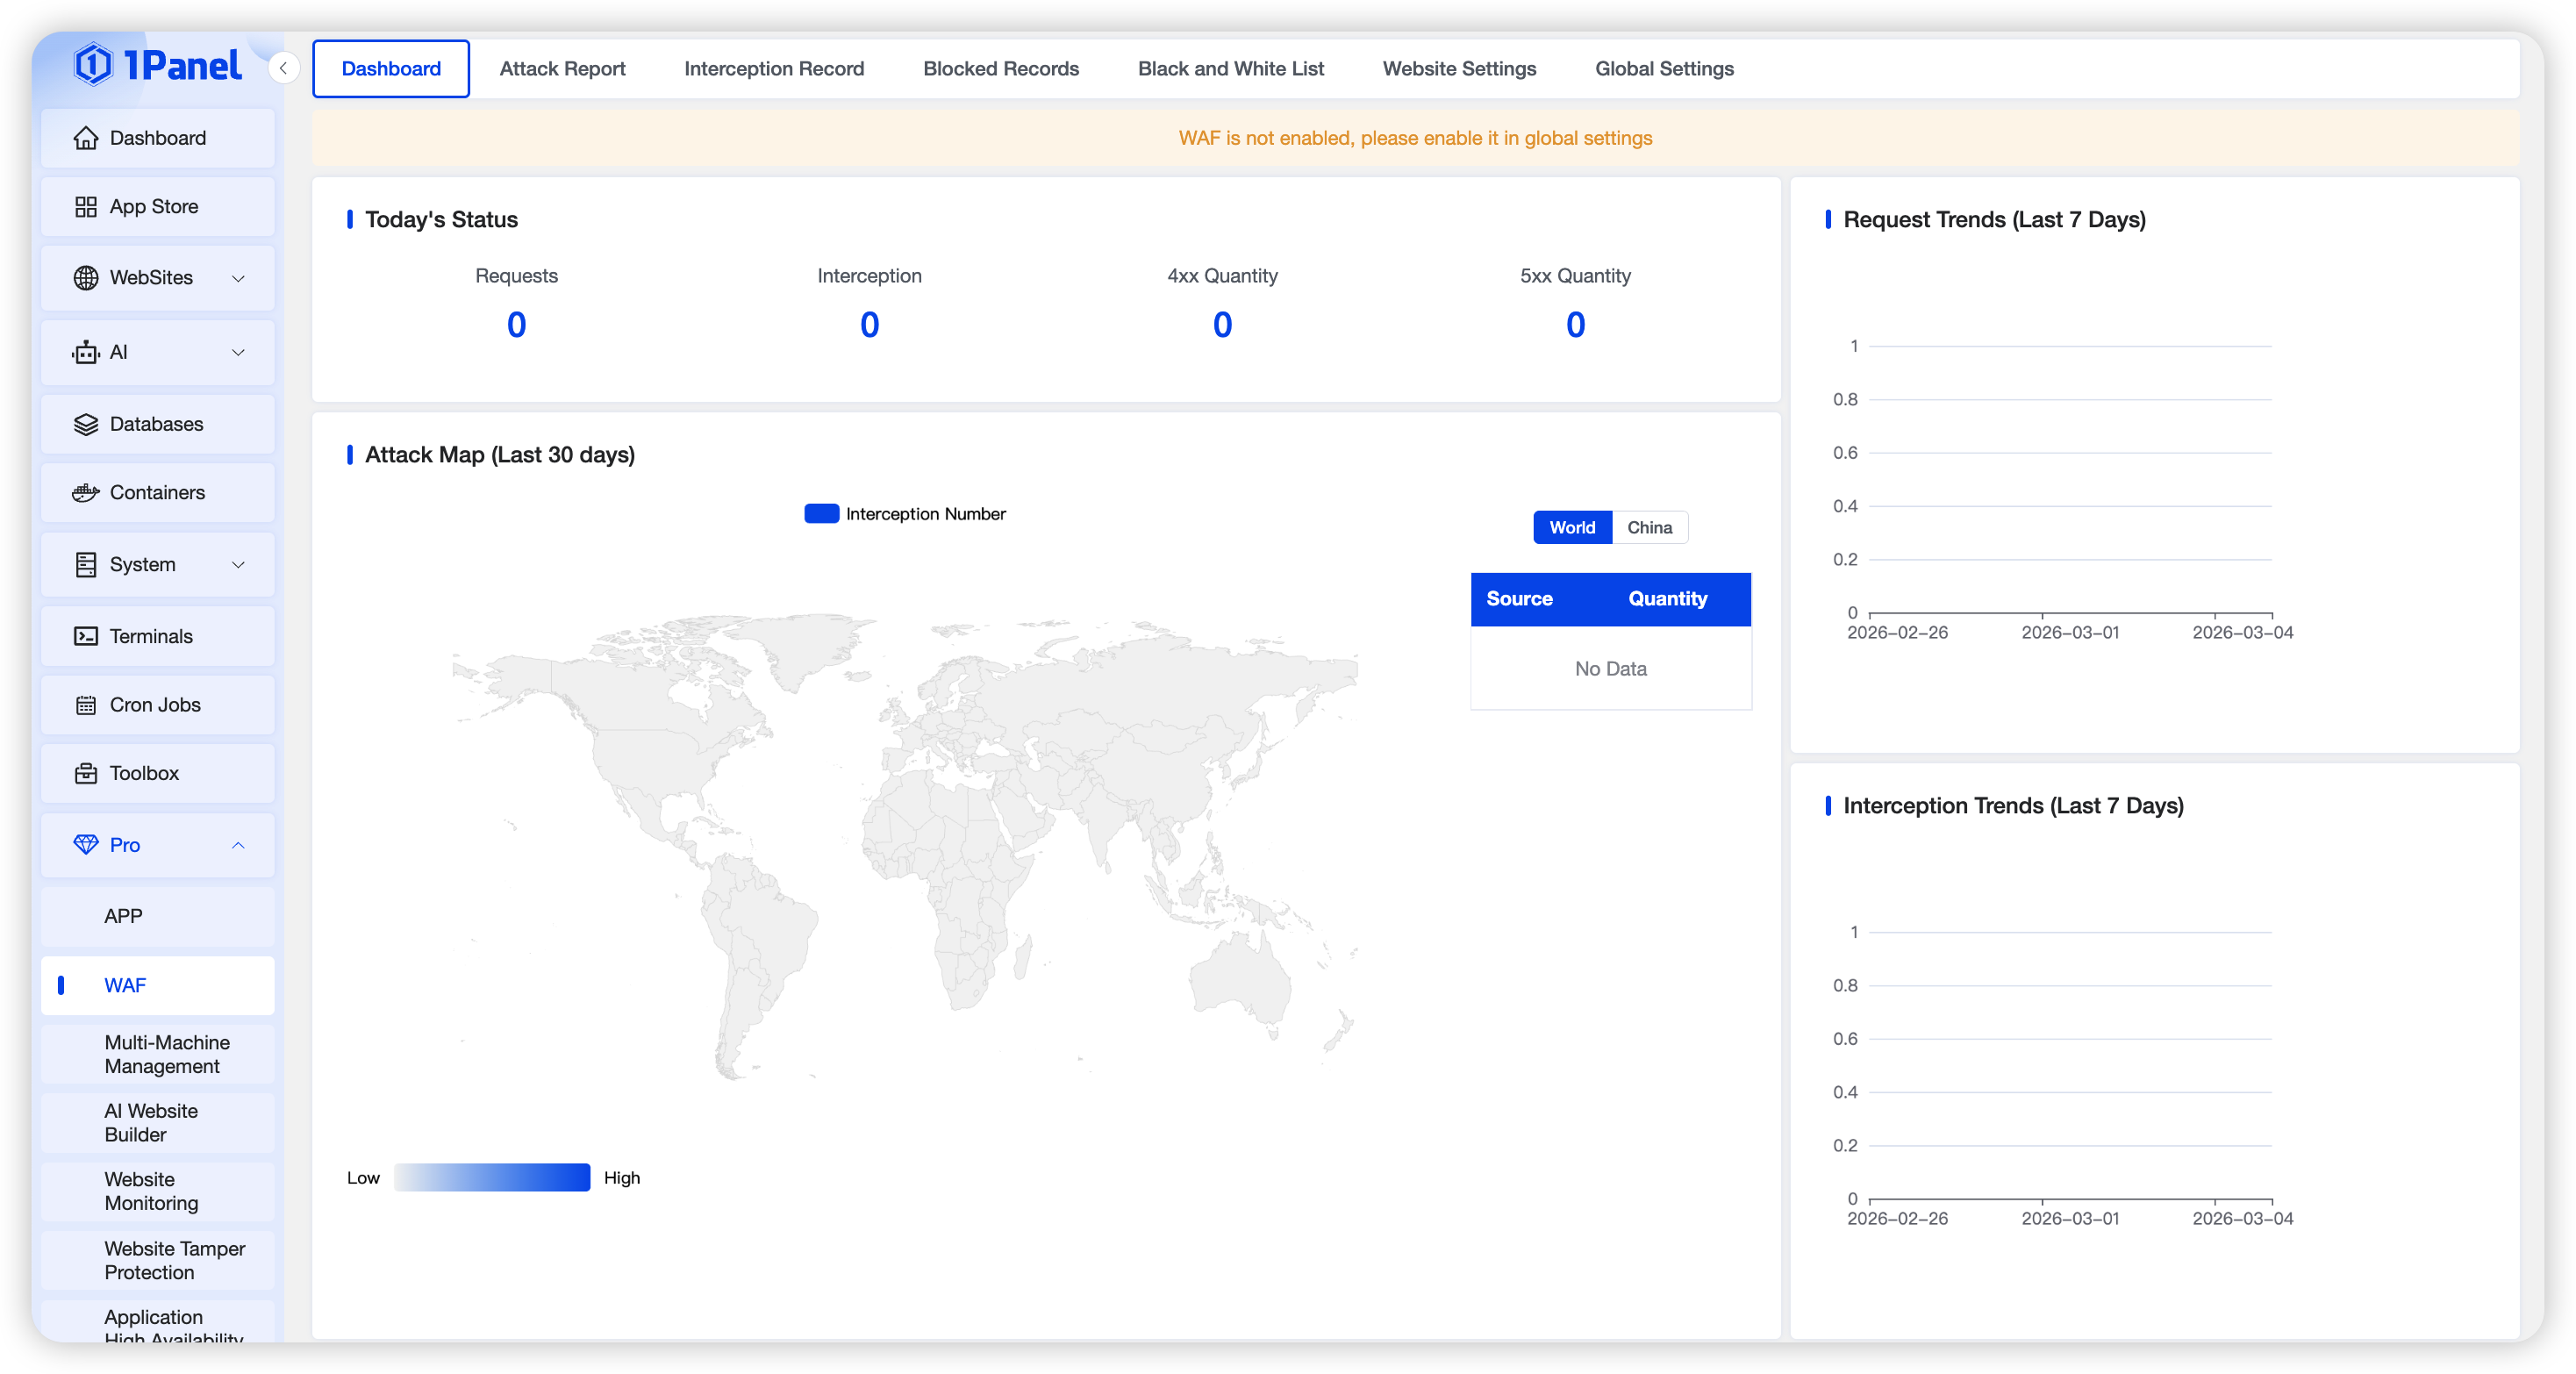The image size is (2576, 1374).
Task: Click the Cron Jobs calendar icon
Action: (x=86, y=705)
